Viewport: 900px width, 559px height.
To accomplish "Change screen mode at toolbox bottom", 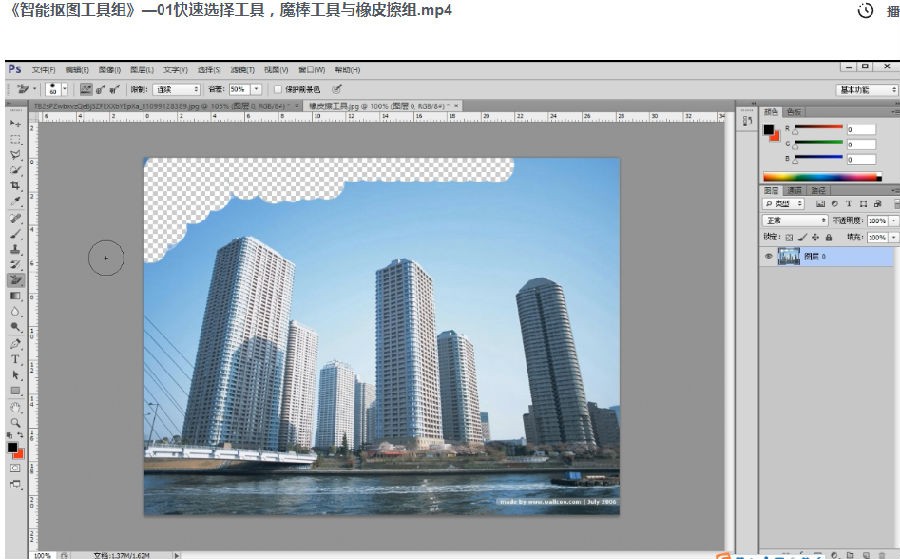I will pyautogui.click(x=15, y=484).
